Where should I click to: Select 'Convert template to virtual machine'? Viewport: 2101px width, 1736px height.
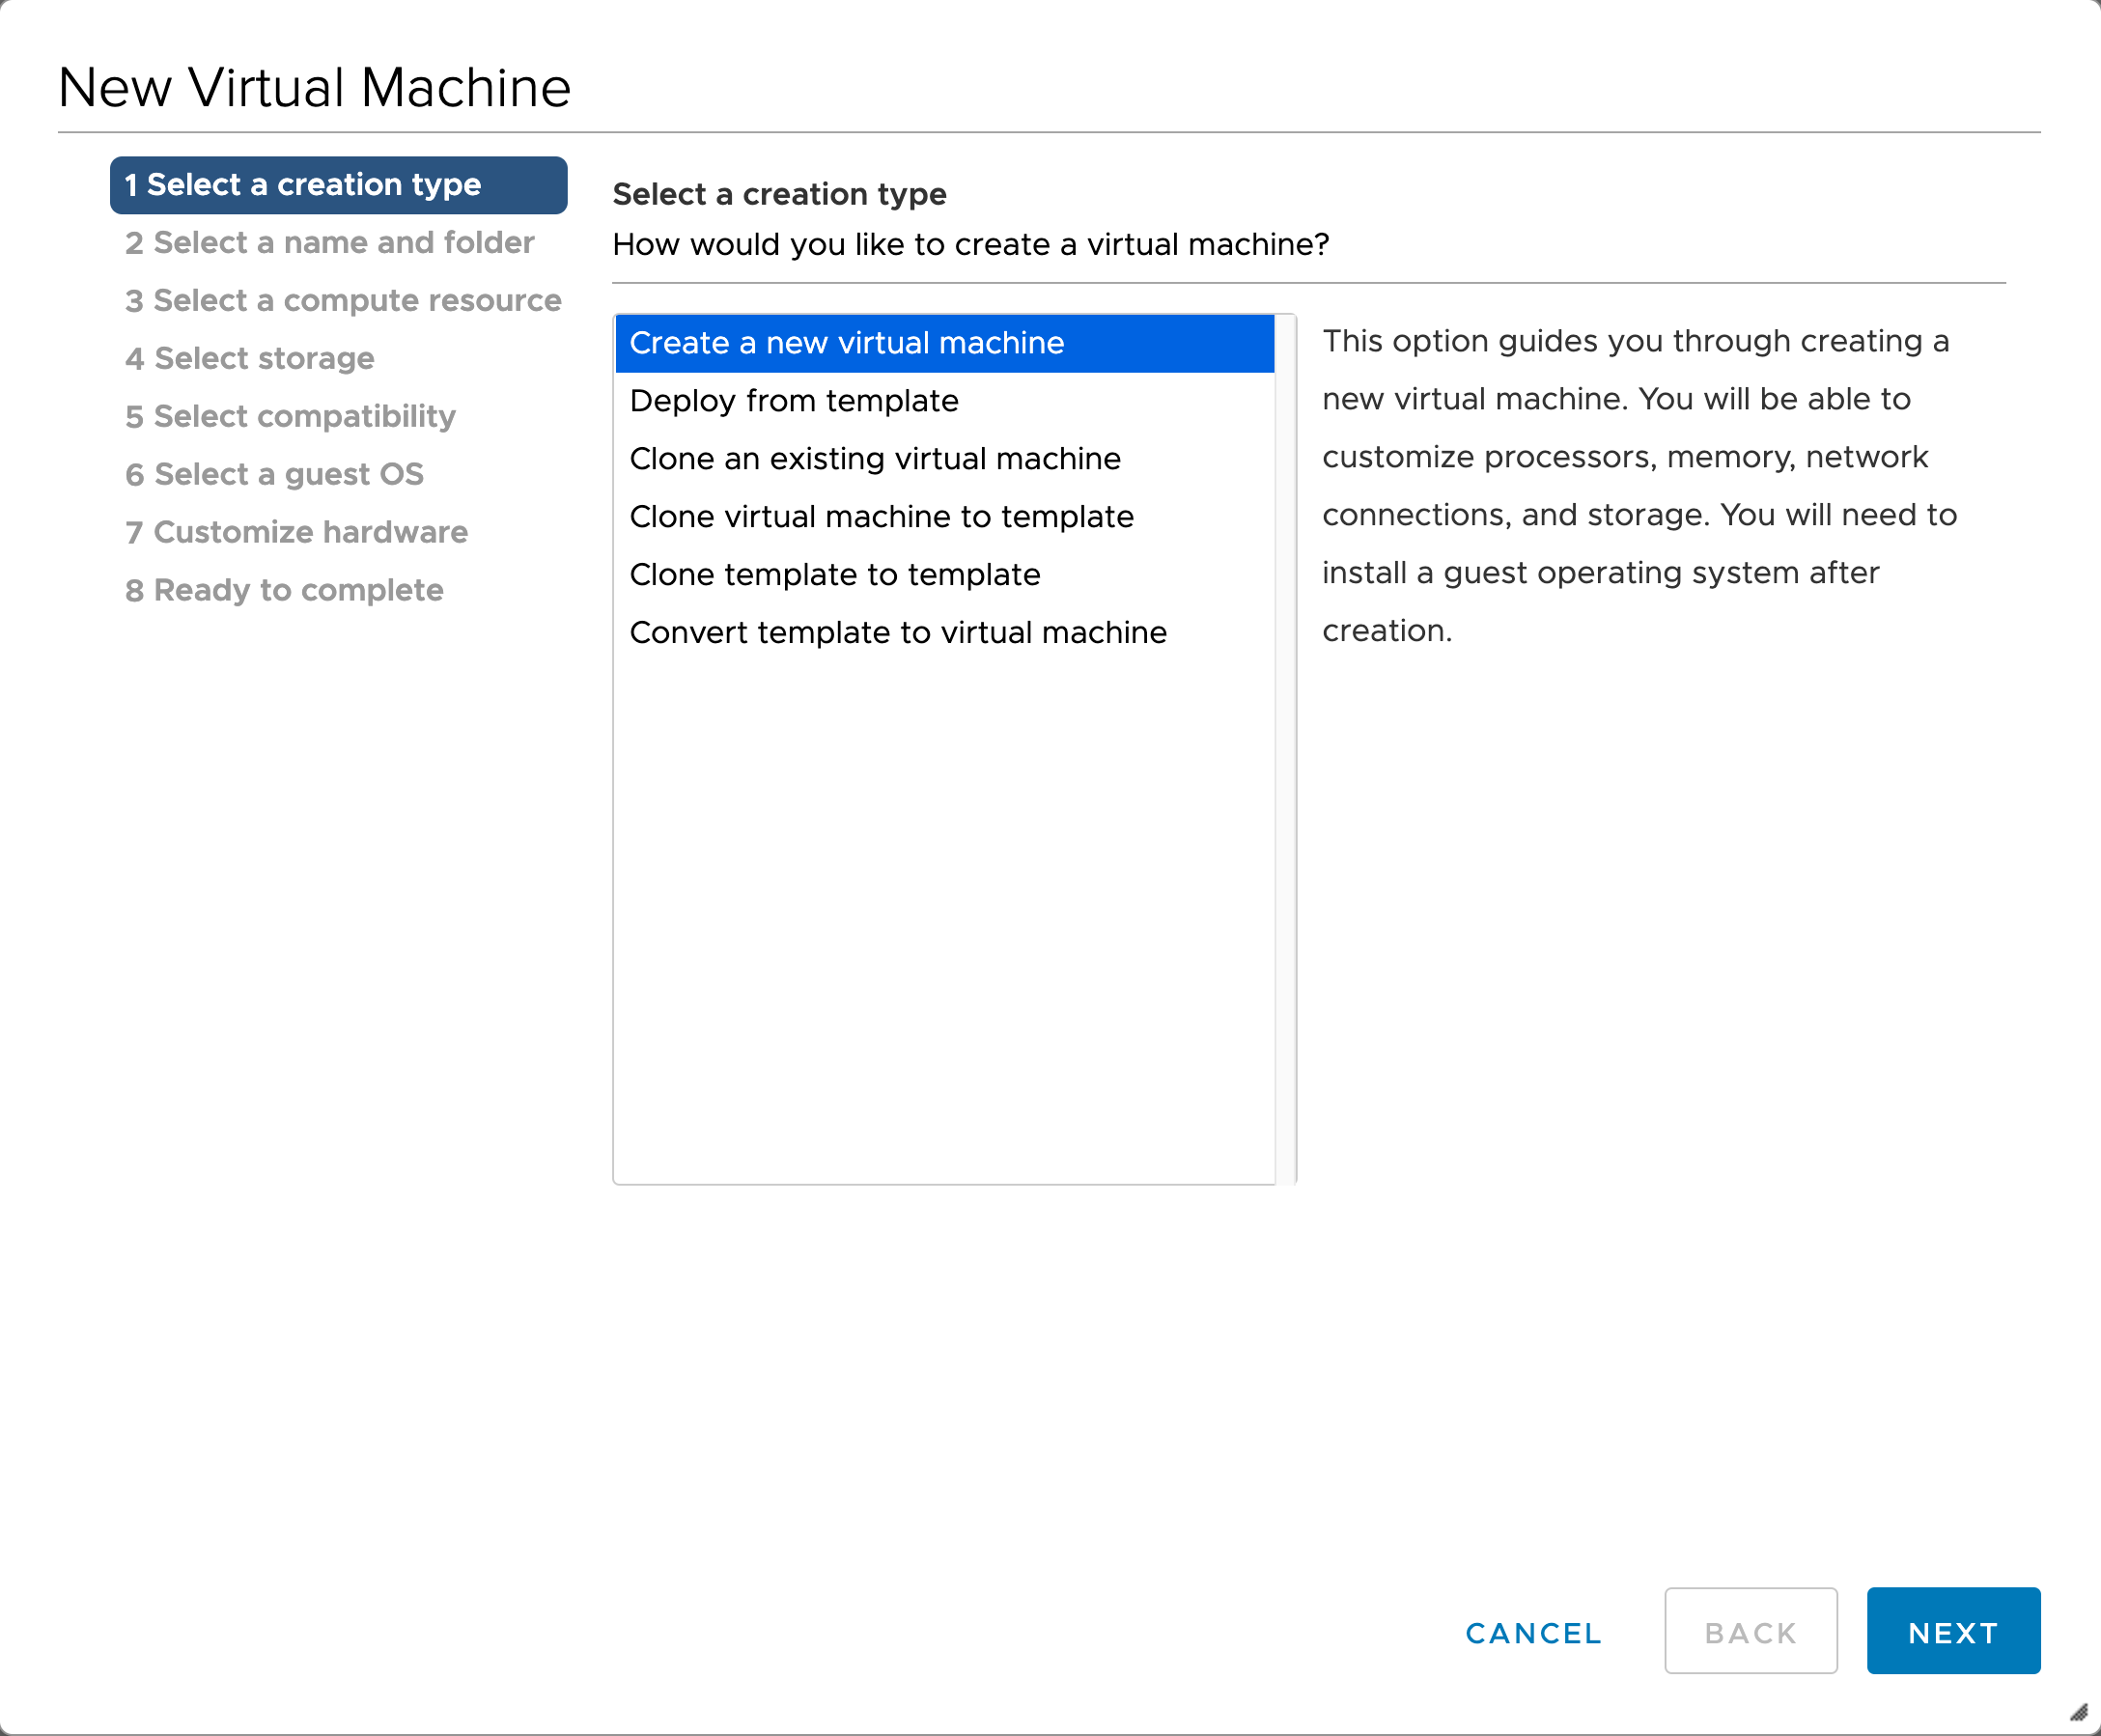pyautogui.click(x=899, y=631)
